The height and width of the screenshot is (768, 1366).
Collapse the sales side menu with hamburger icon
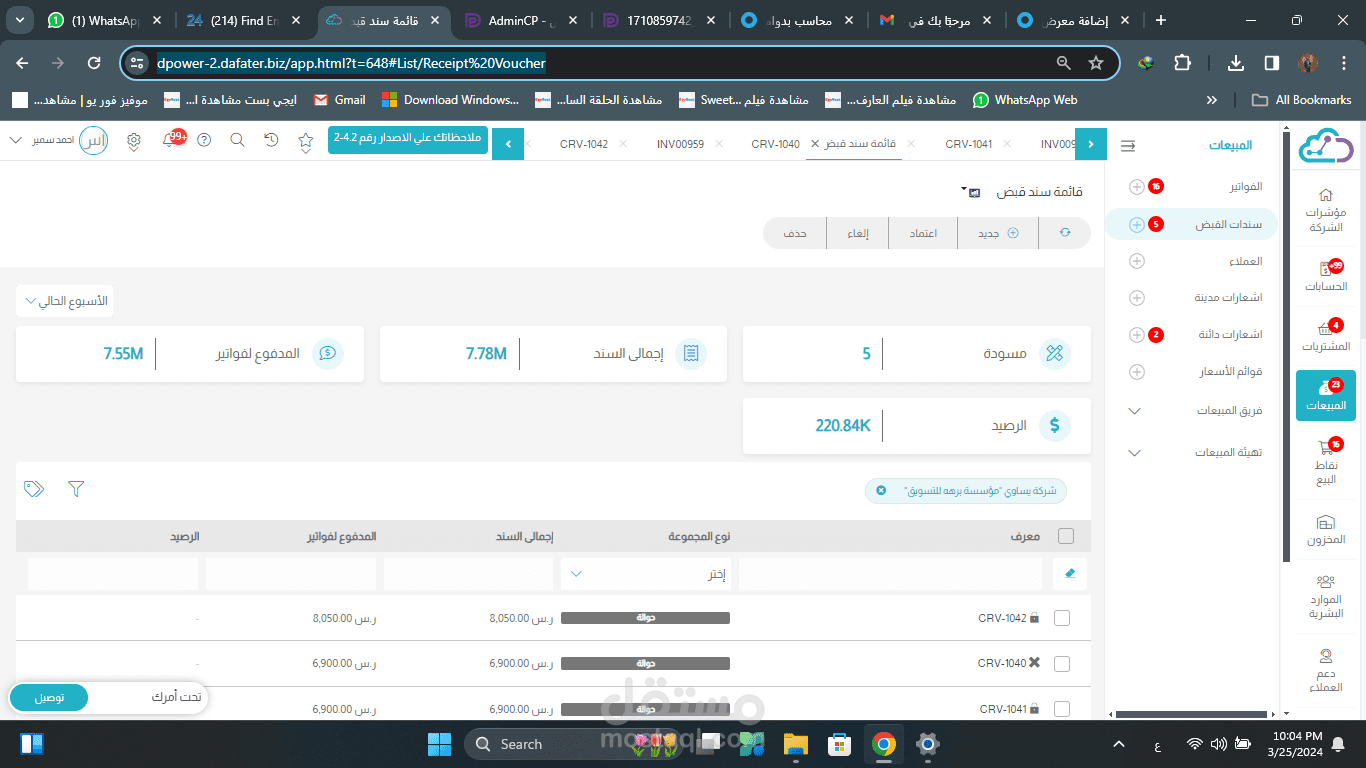click(1128, 146)
